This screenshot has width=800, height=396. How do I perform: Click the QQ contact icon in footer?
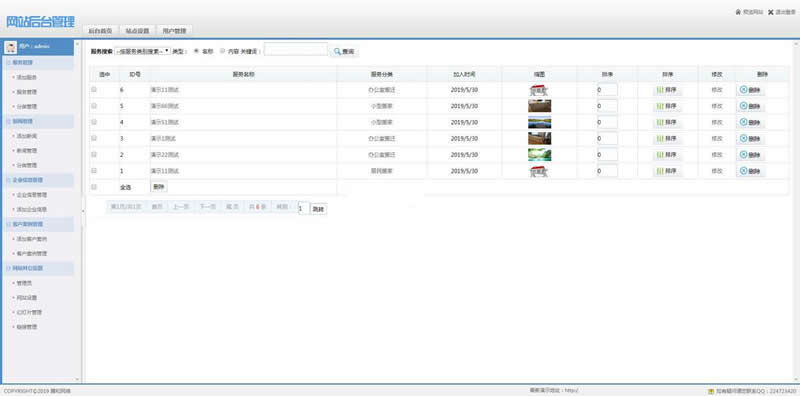[x=711, y=391]
